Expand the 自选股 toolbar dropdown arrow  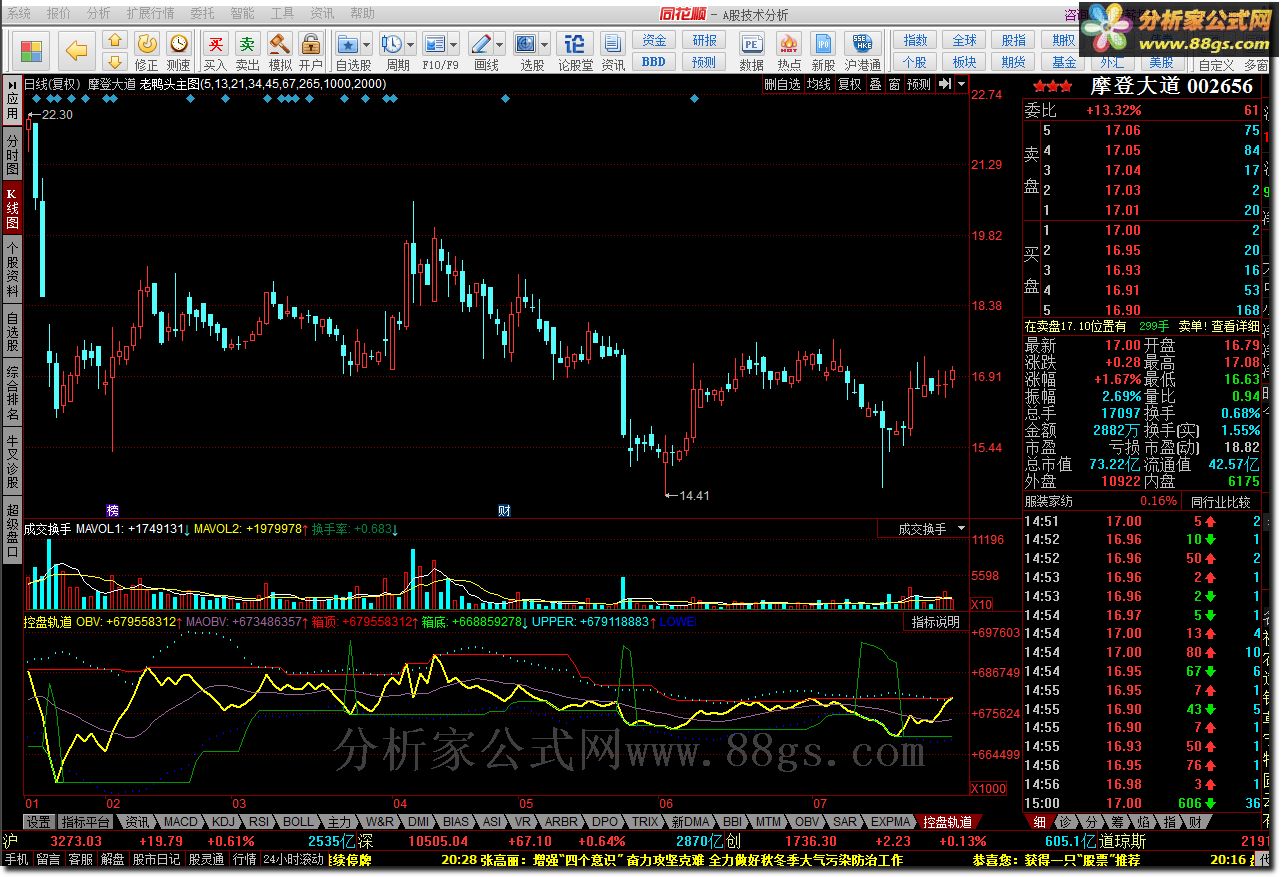(x=367, y=45)
